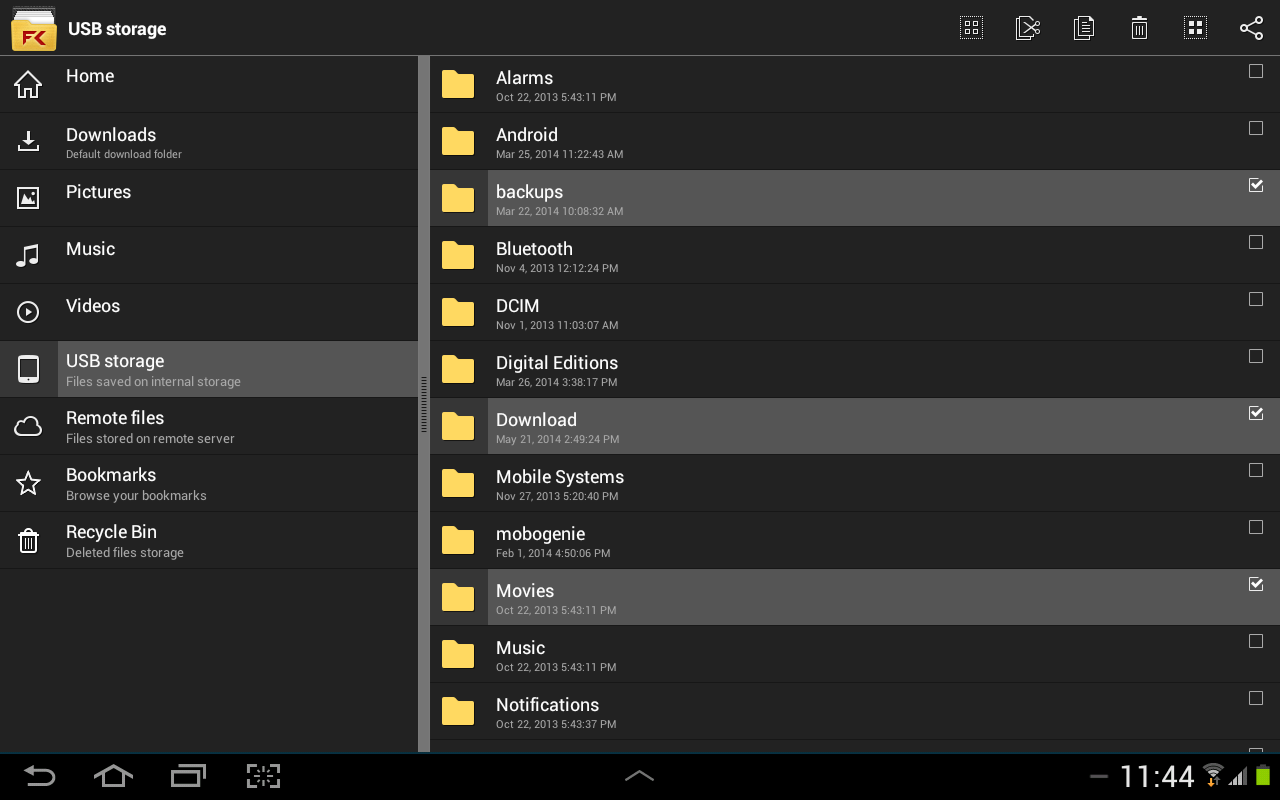Open the Videos library

coord(93,306)
